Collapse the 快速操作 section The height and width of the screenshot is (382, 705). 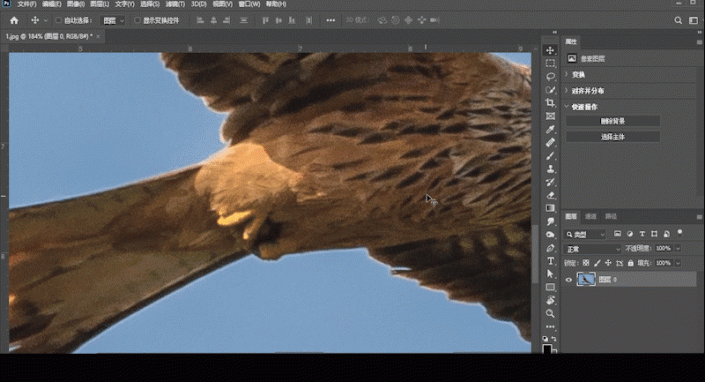click(x=567, y=107)
